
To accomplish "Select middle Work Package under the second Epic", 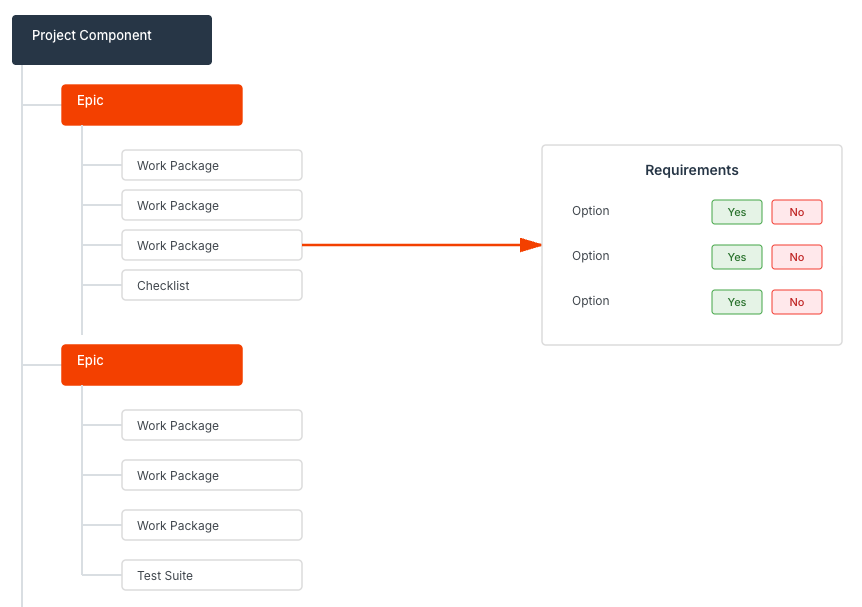I will [211, 476].
